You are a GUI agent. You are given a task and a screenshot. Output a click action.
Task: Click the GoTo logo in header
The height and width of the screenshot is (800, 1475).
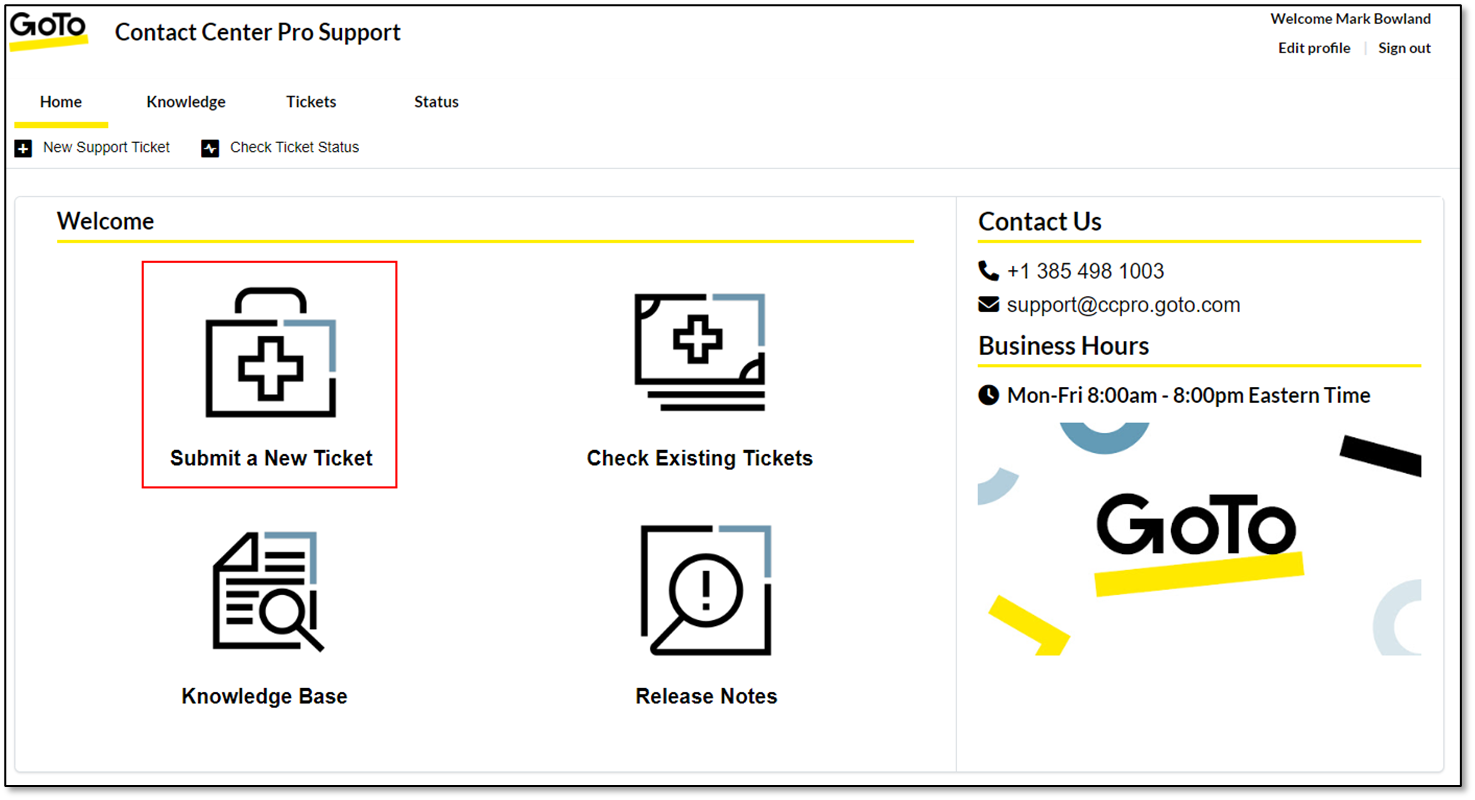tap(48, 30)
